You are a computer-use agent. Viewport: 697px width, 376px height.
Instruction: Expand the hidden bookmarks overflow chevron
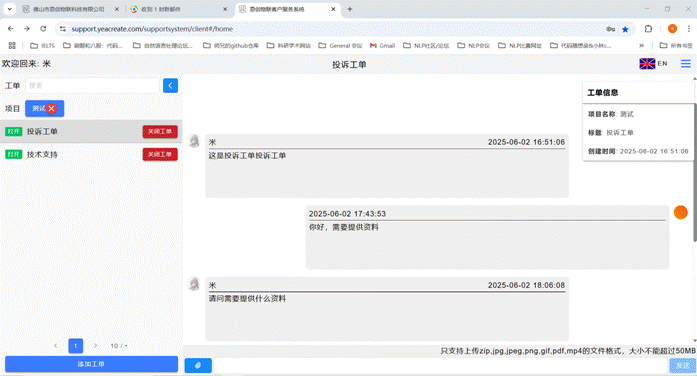click(x=641, y=45)
